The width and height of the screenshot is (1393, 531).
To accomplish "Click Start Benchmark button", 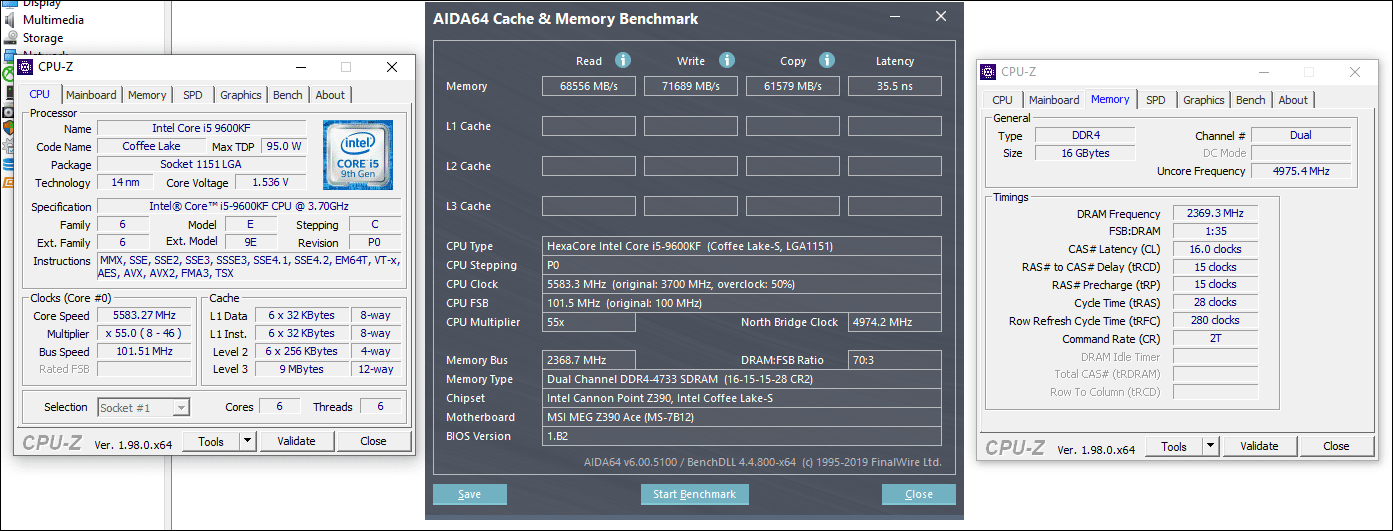I will 694,494.
